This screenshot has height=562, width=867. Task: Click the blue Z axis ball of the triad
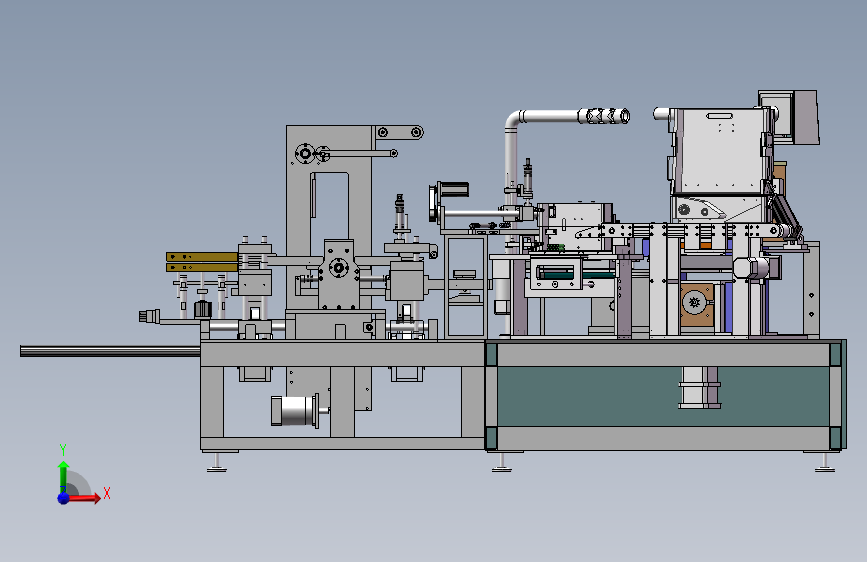tap(64, 498)
